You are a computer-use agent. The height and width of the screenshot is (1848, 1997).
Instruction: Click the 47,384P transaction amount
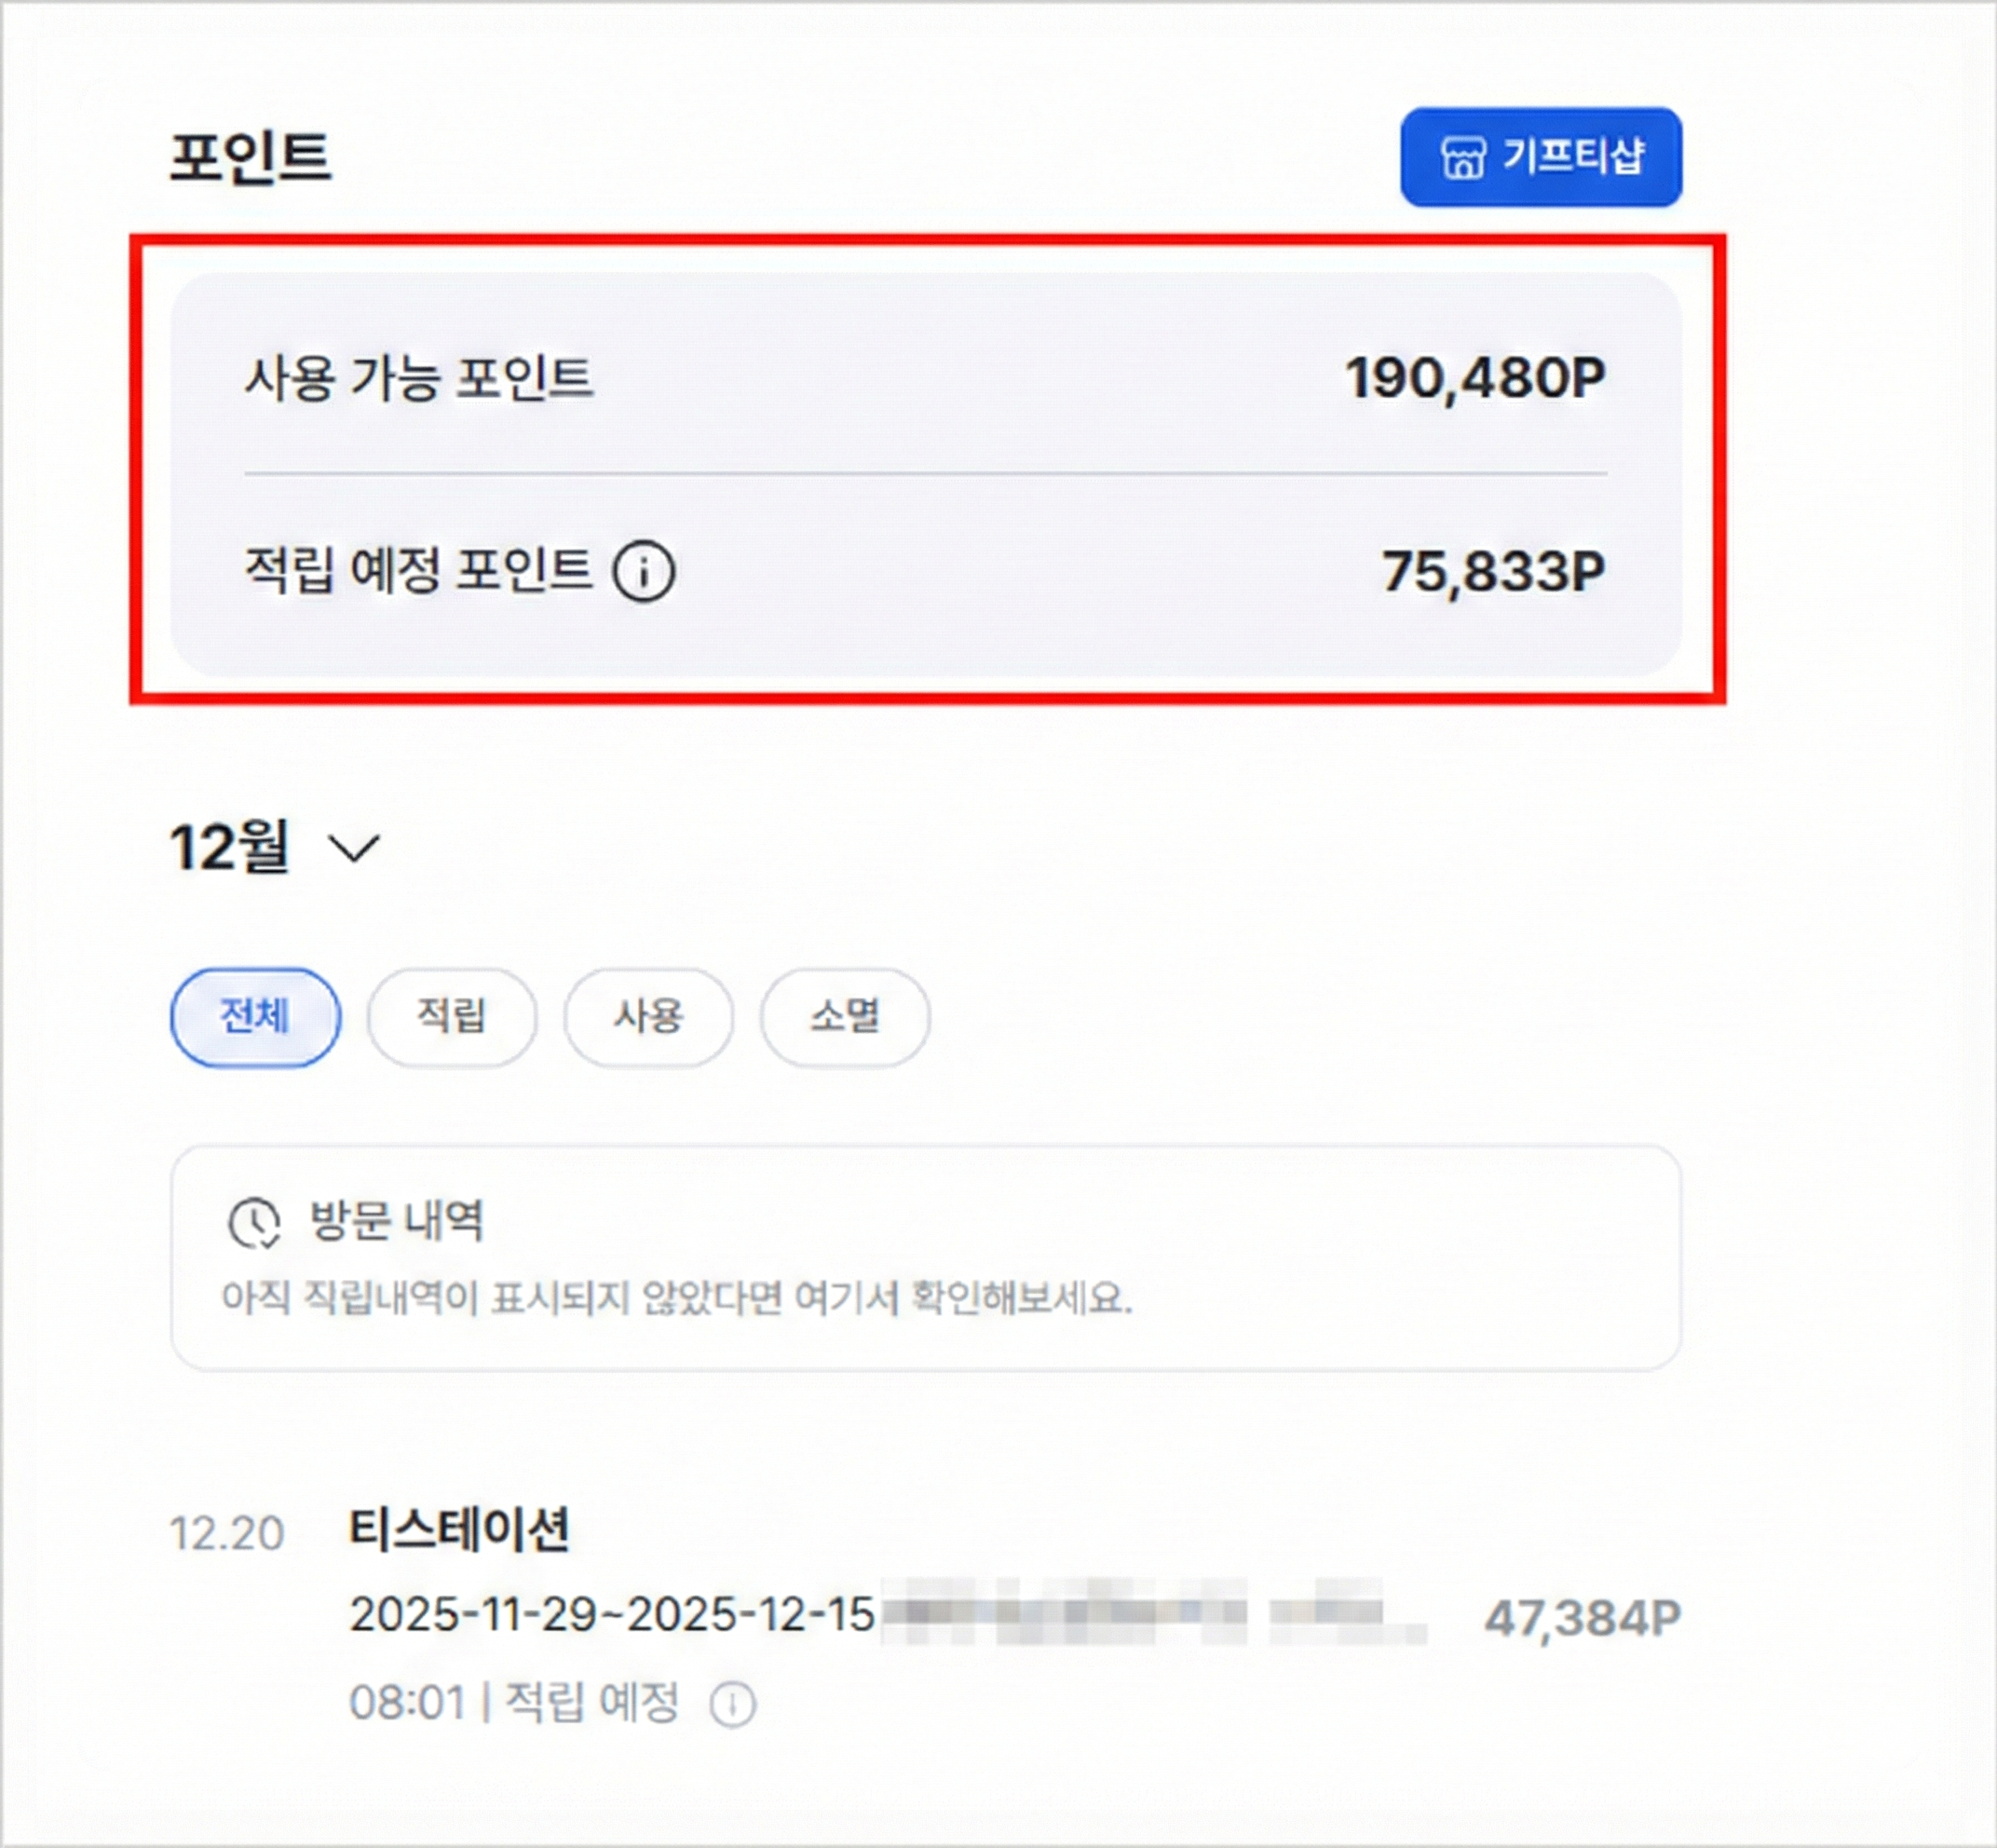(x=1582, y=1617)
